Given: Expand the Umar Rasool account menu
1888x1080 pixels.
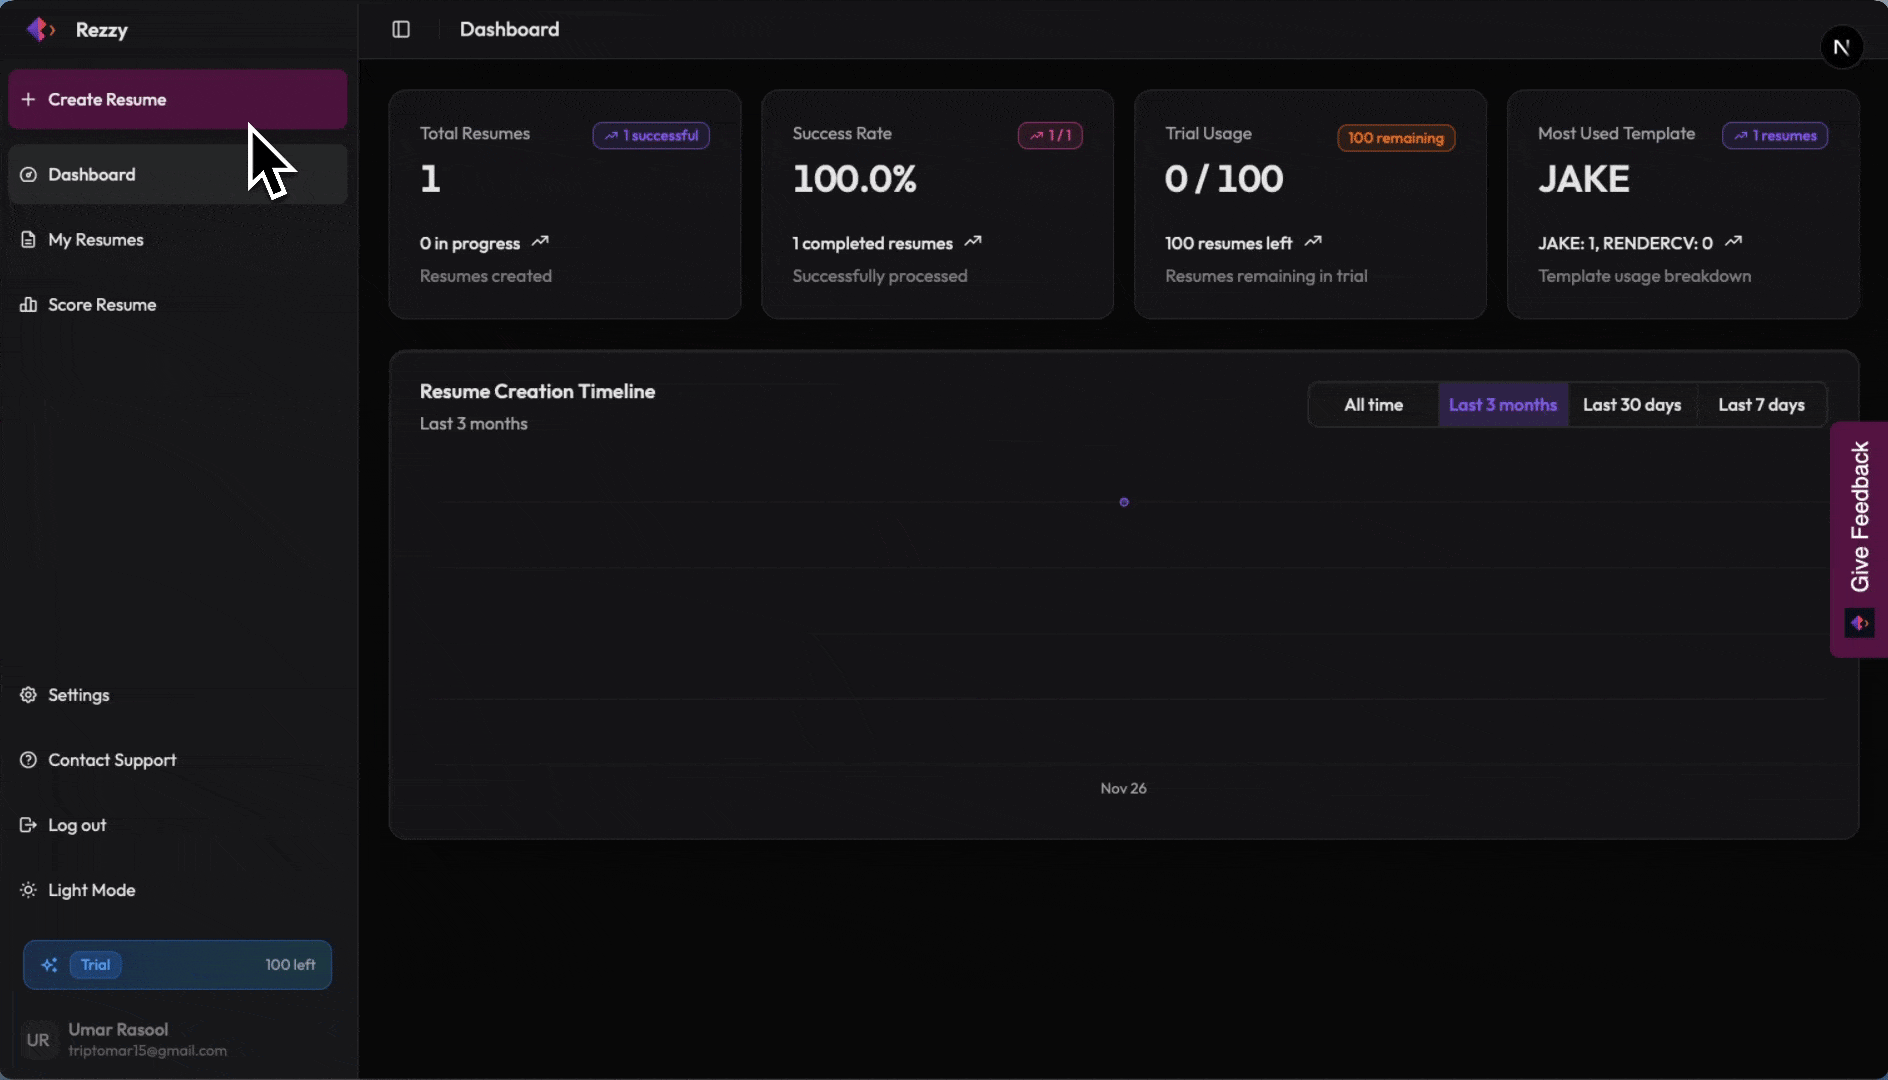Looking at the screenshot, I should [177, 1039].
